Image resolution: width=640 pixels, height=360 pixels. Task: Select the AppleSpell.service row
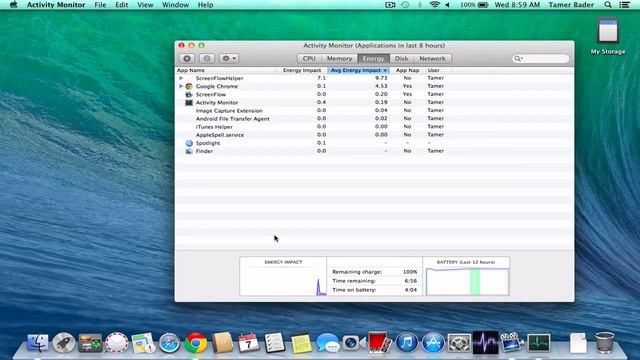pyautogui.click(x=374, y=135)
